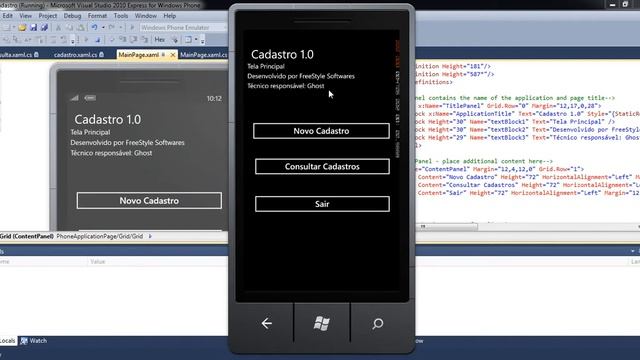
Task: Tap the emulator Back arrow button
Action: click(267, 323)
